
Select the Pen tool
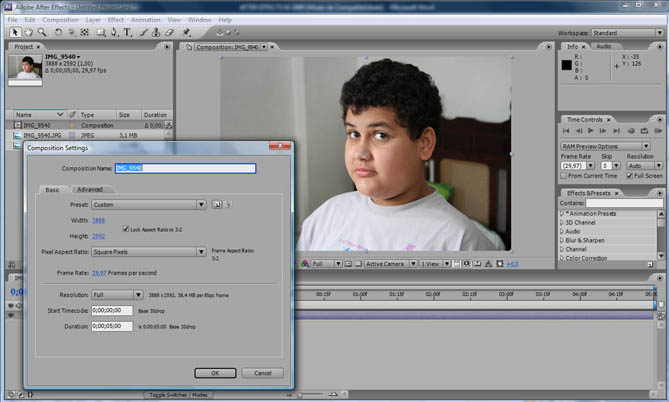112,31
